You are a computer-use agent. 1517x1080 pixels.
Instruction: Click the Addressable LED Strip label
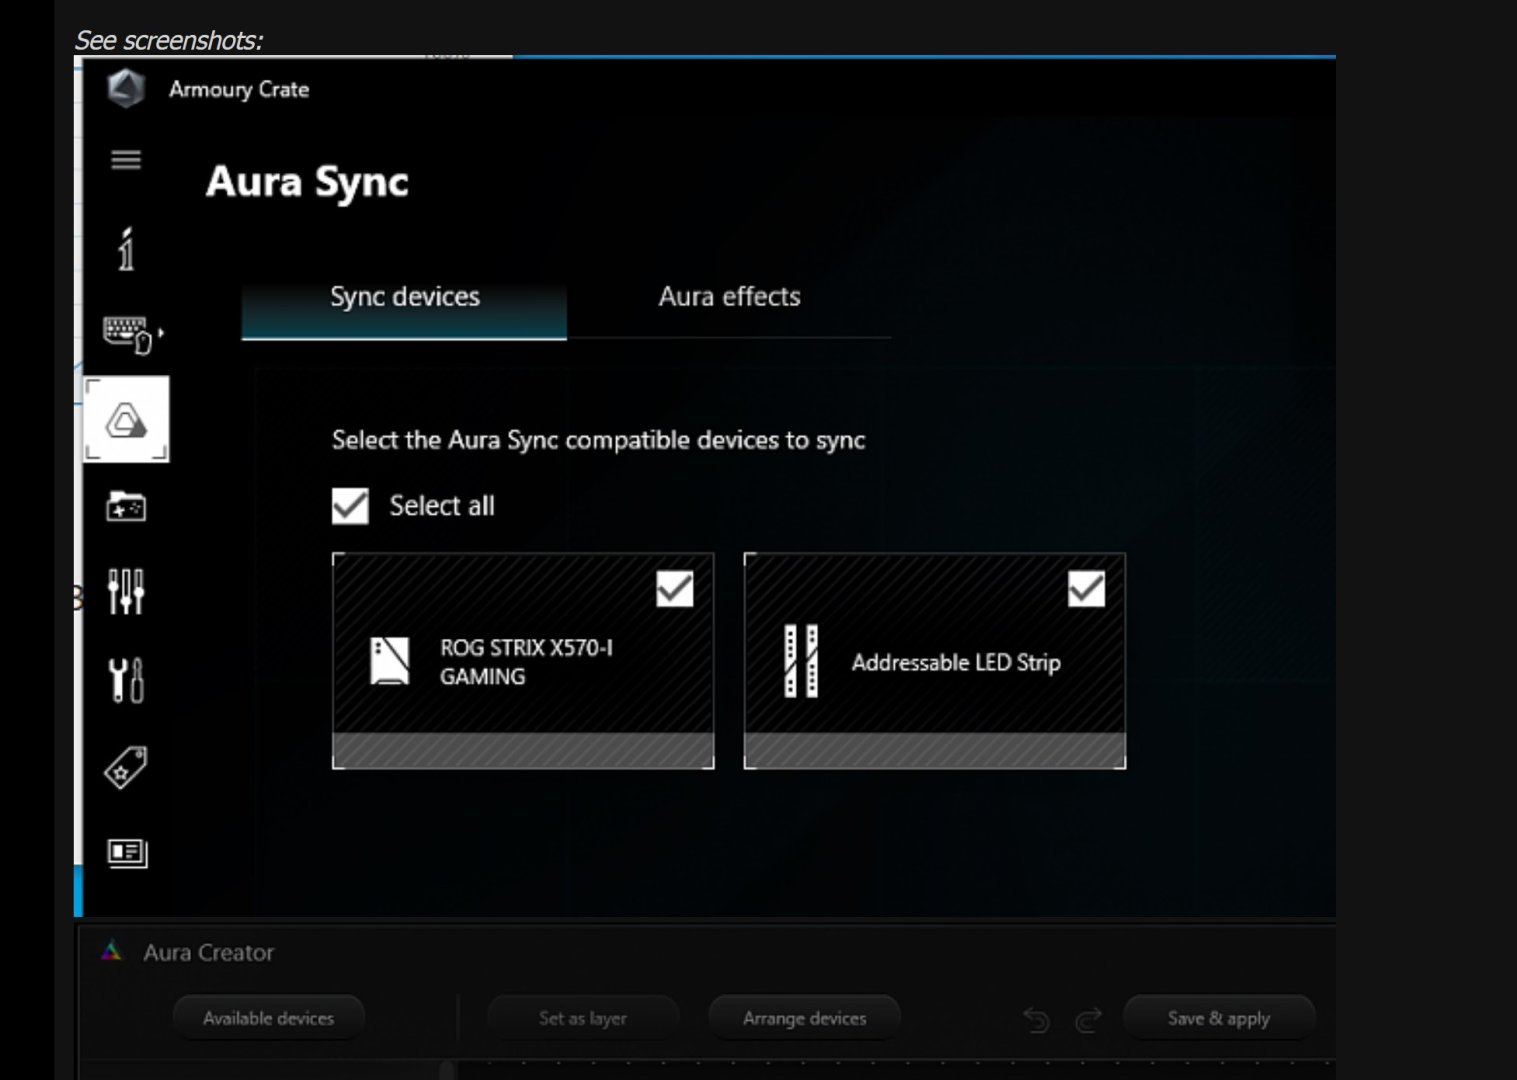pos(956,662)
